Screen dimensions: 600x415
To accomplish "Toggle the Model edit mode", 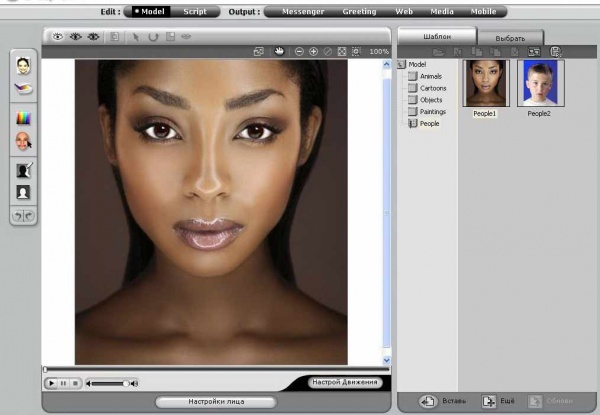I will click(x=150, y=12).
